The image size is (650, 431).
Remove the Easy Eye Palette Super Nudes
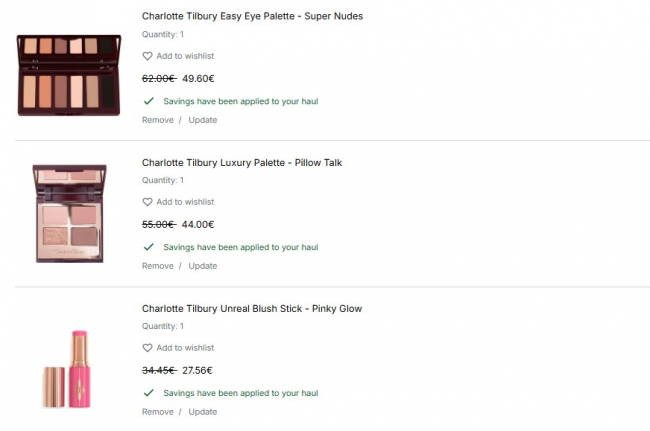(x=157, y=120)
